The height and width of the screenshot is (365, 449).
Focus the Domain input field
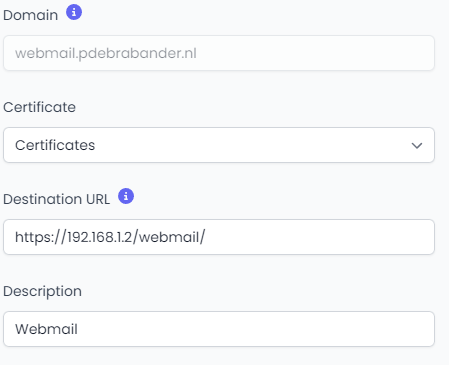click(x=219, y=53)
